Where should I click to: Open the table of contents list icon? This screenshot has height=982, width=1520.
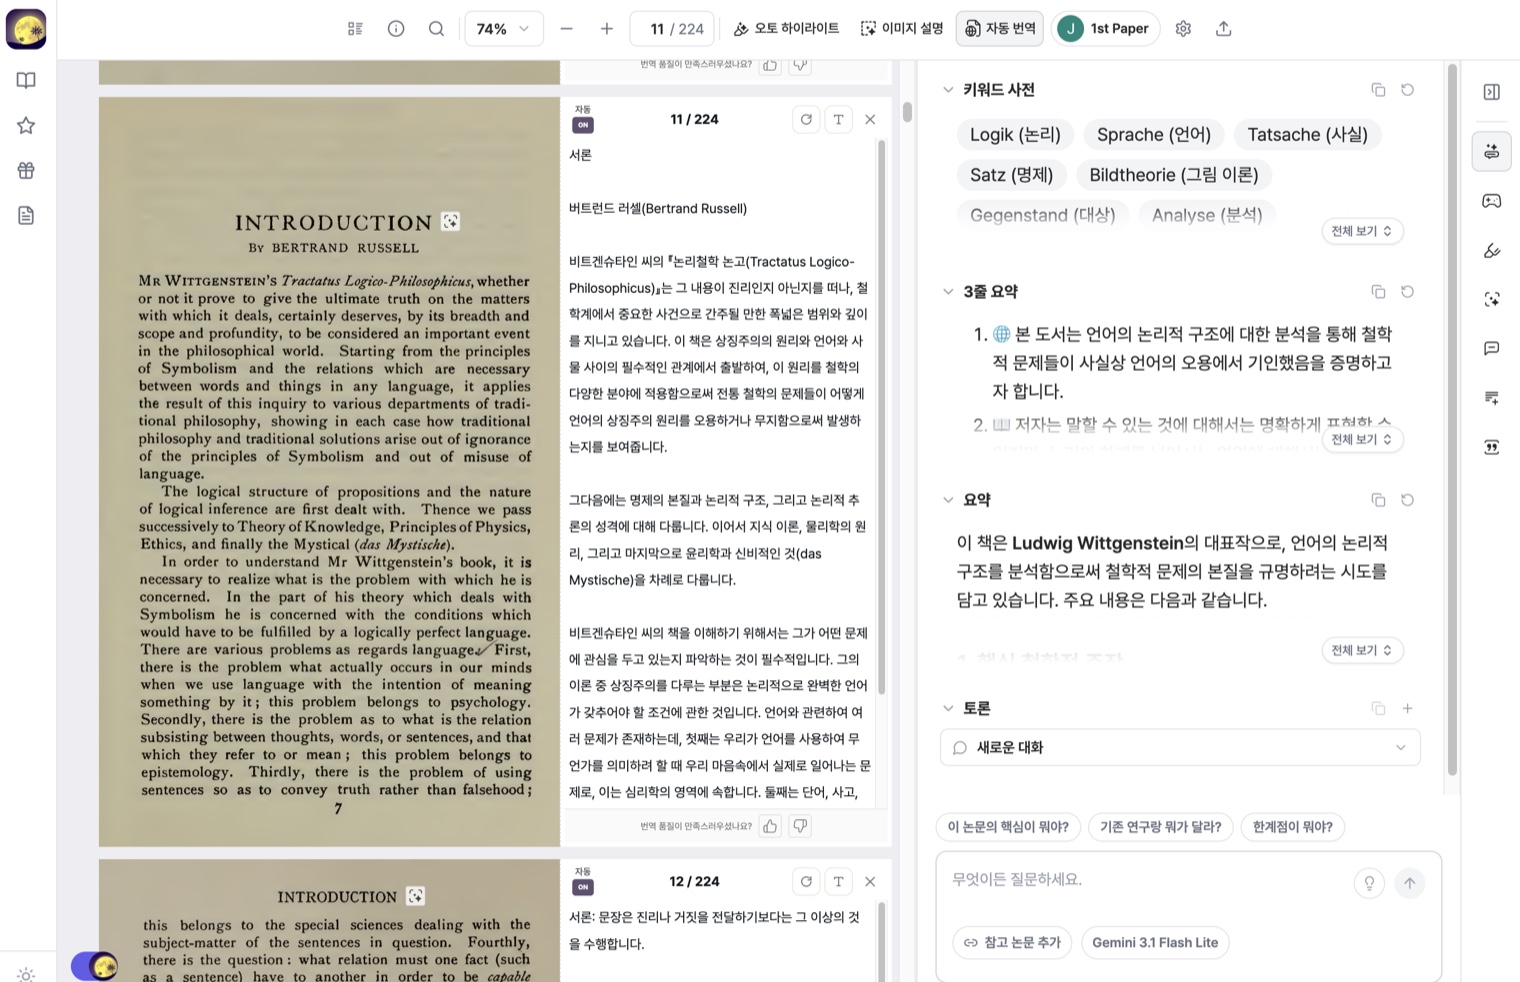click(x=355, y=29)
